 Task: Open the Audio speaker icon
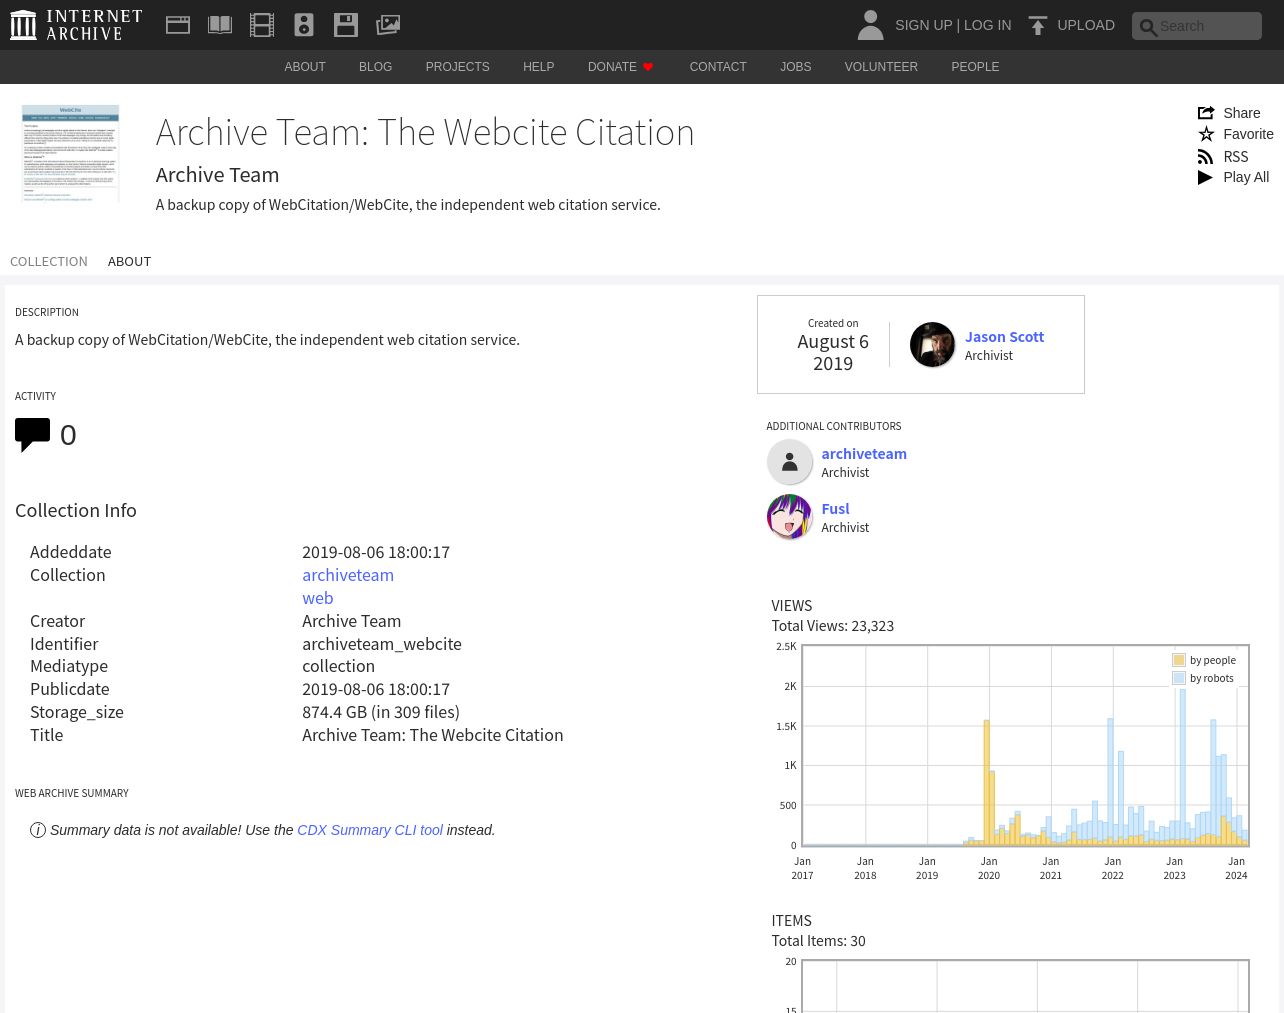click(x=304, y=25)
